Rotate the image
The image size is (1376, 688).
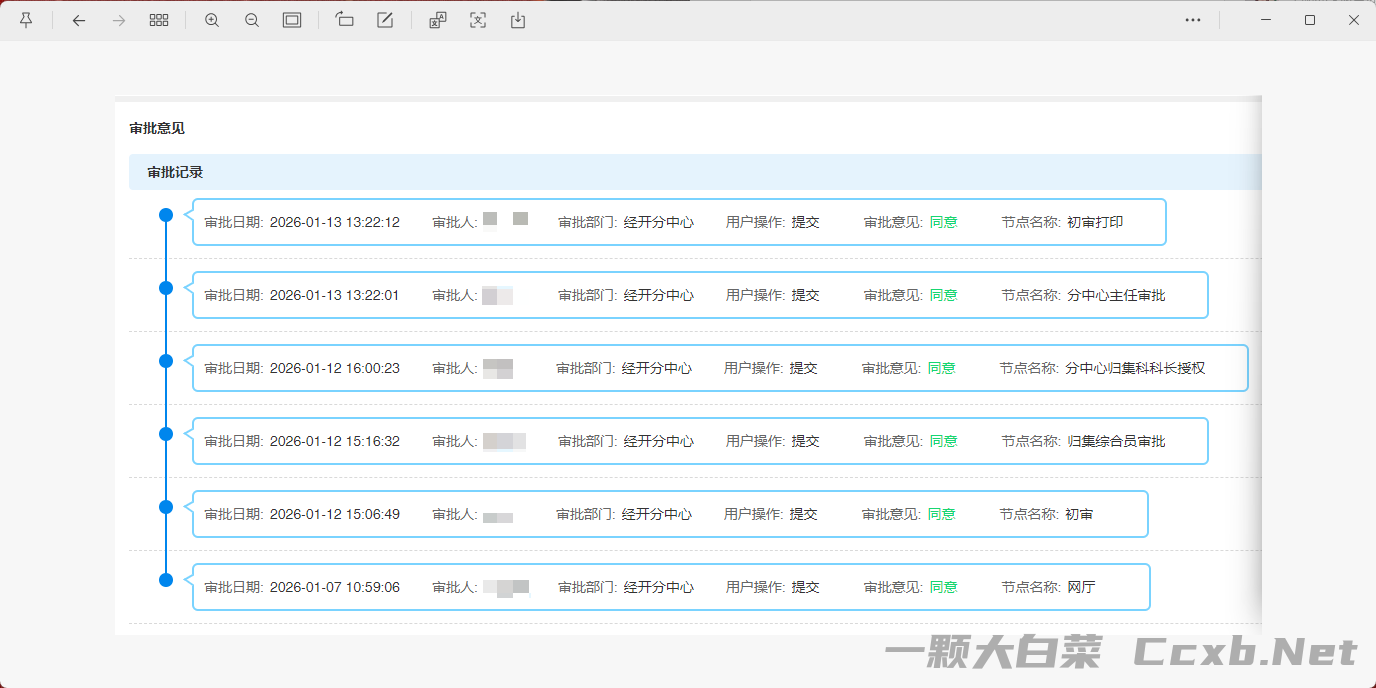[344, 19]
